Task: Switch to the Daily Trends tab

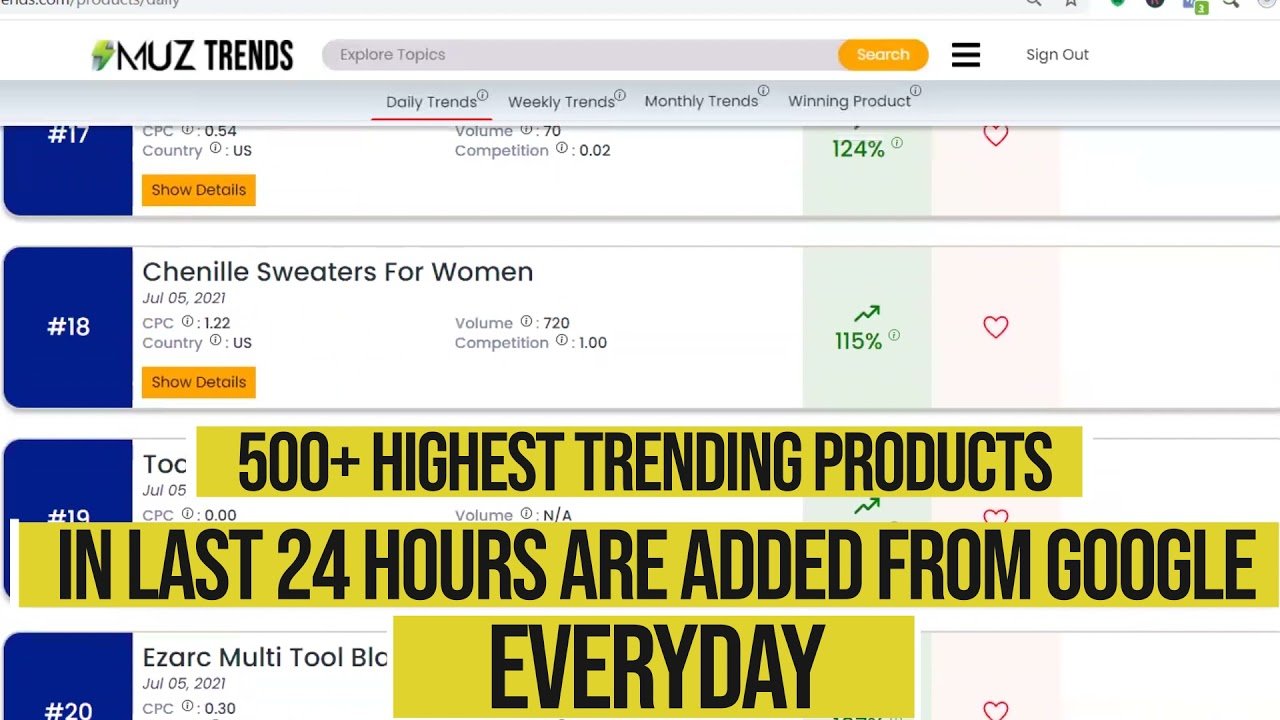Action: [431, 102]
